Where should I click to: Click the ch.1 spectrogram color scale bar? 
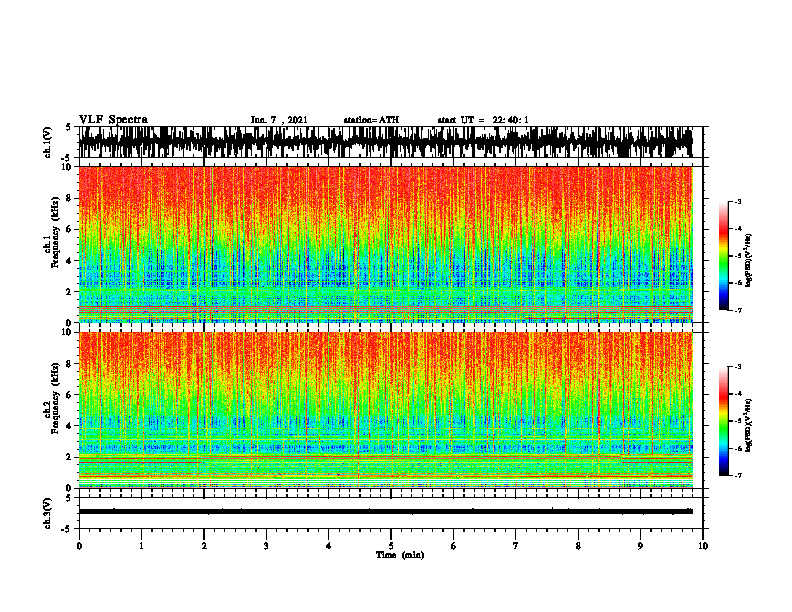point(723,256)
